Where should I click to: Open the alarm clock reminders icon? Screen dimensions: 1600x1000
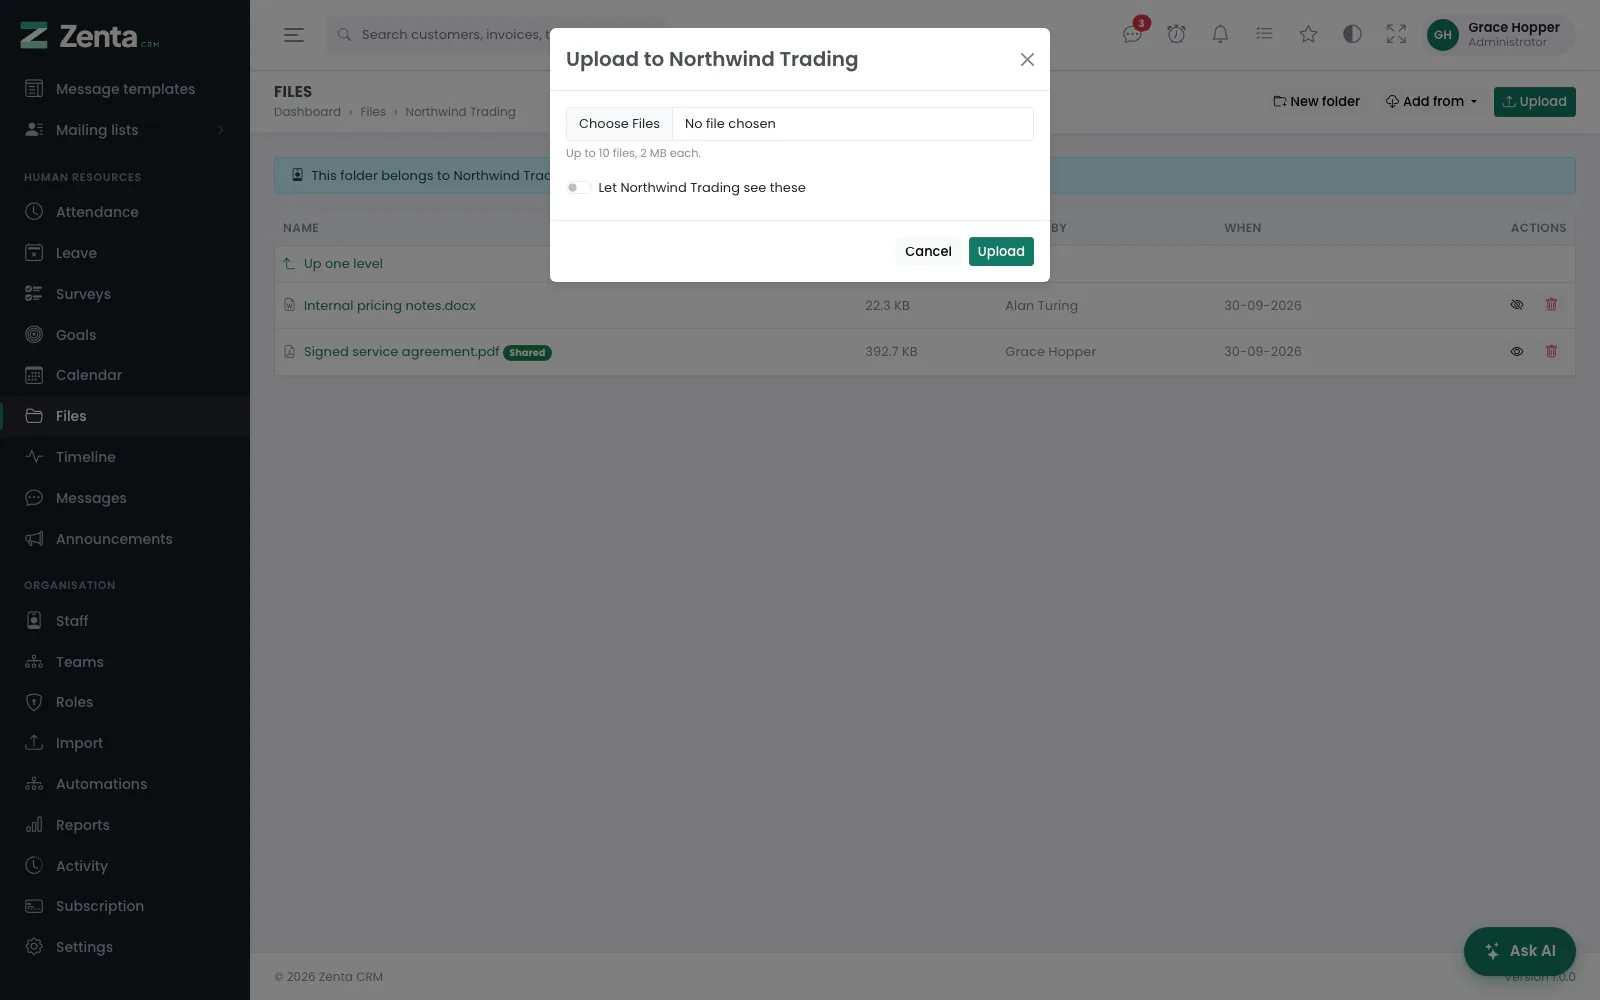point(1177,34)
